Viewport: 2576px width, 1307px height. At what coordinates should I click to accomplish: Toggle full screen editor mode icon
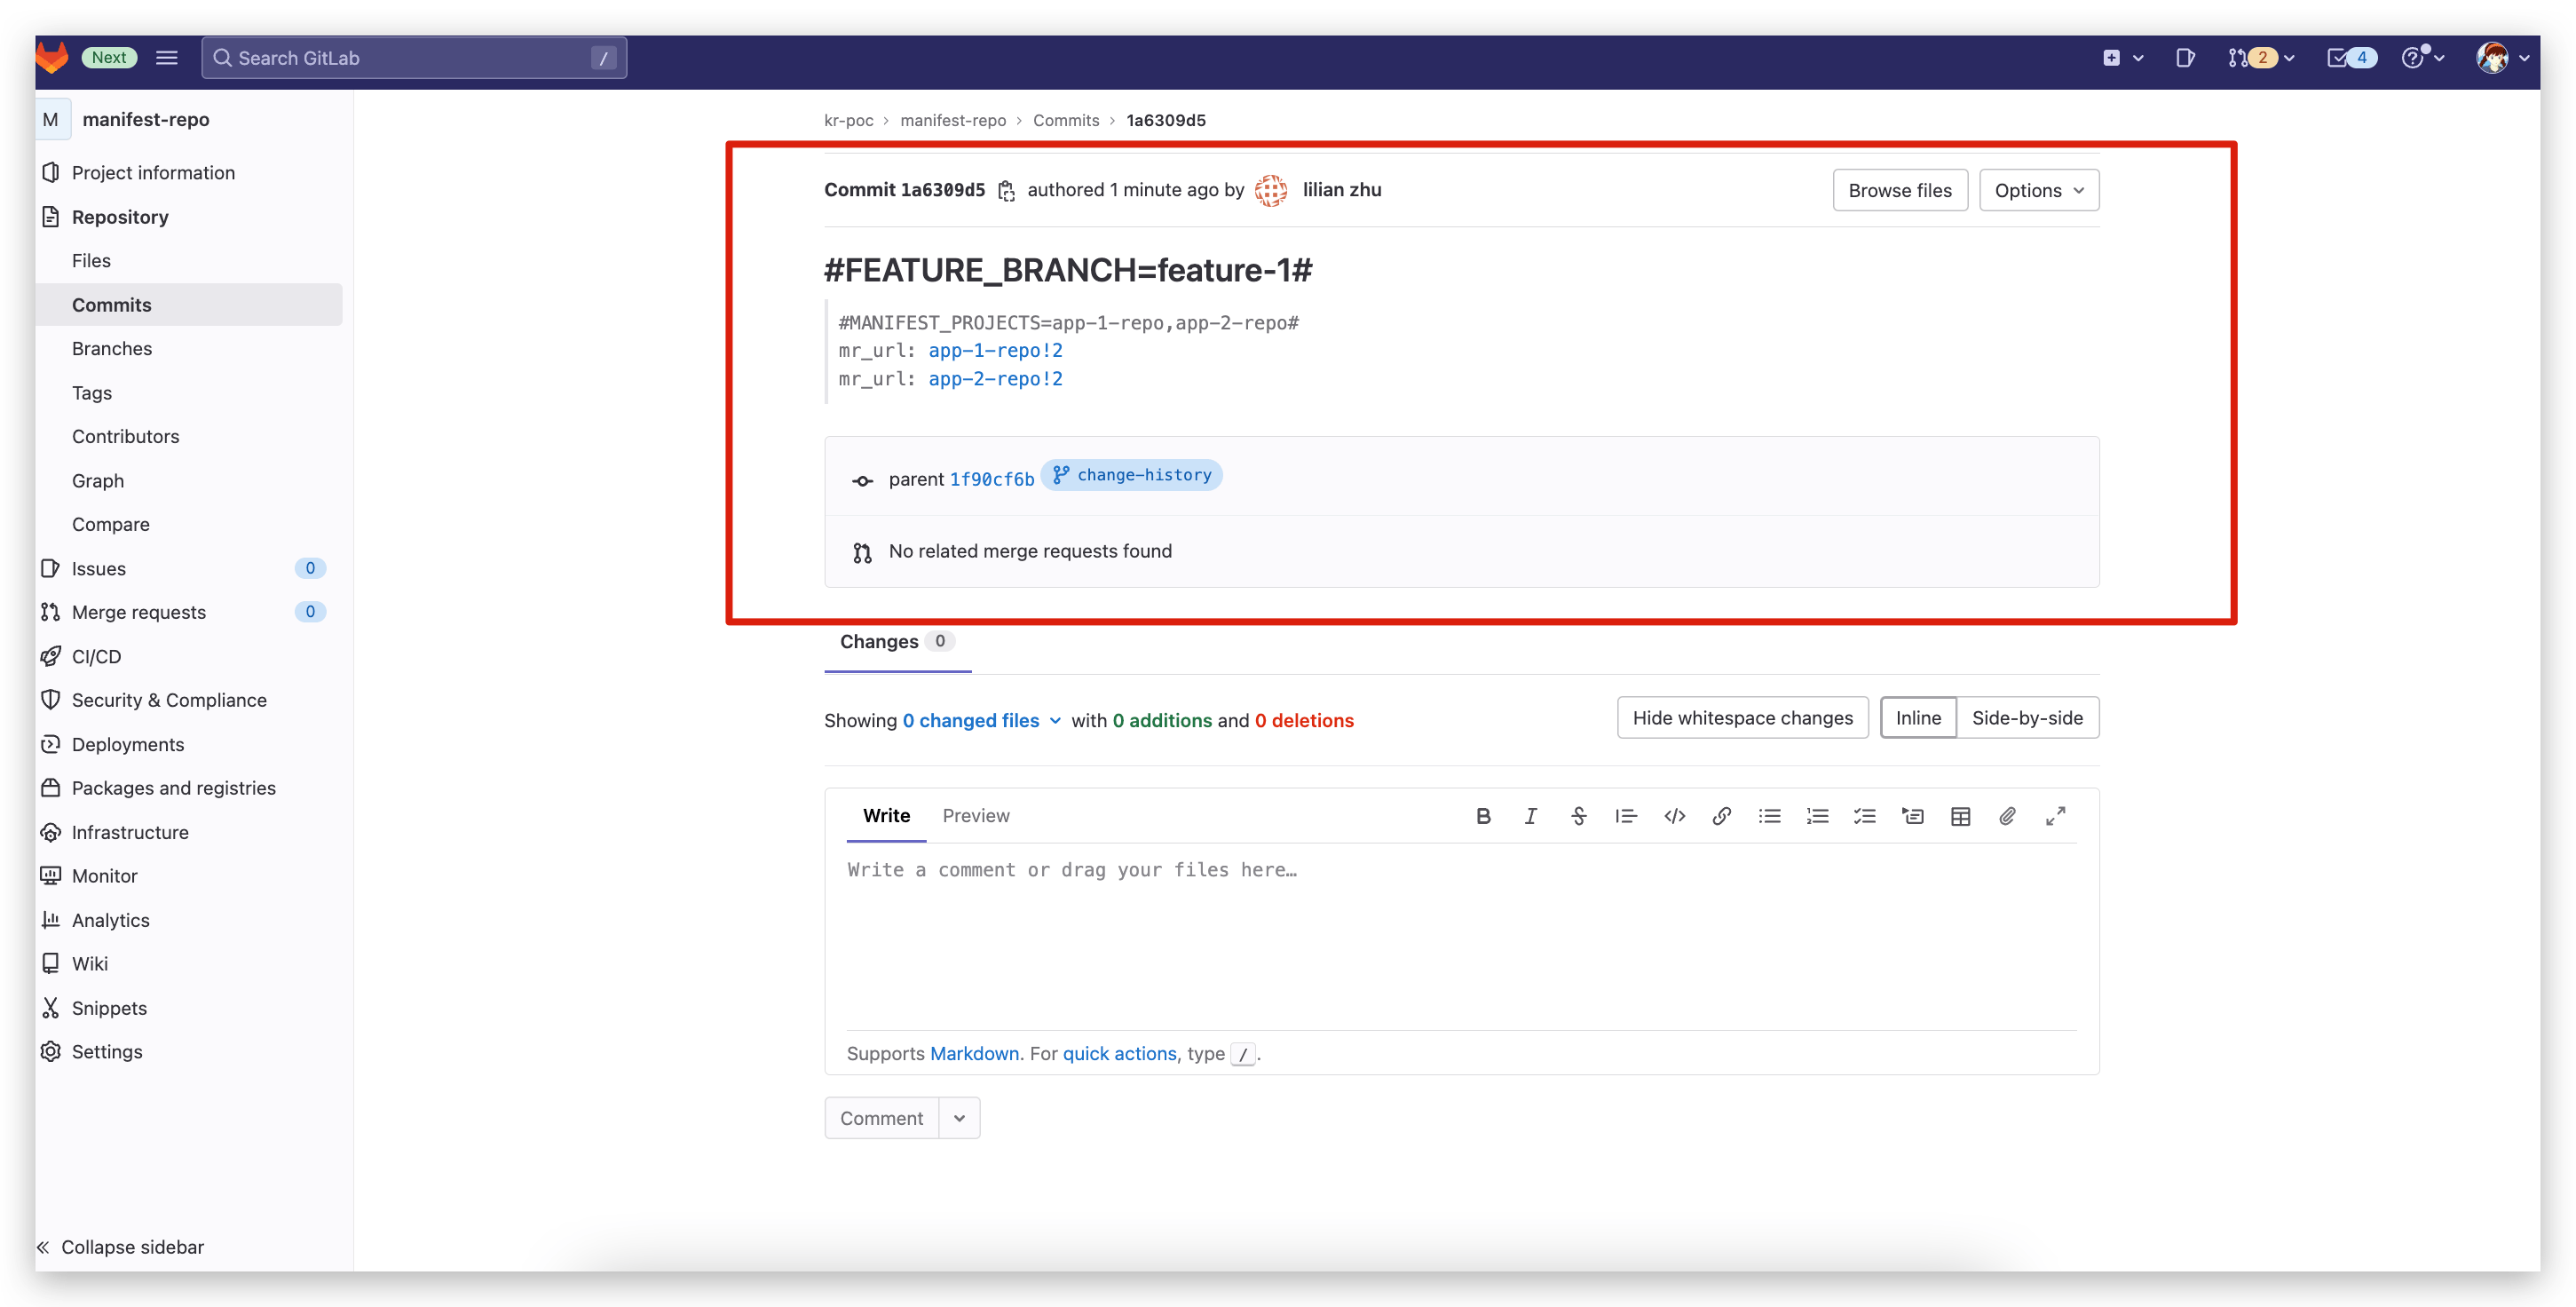2055,816
